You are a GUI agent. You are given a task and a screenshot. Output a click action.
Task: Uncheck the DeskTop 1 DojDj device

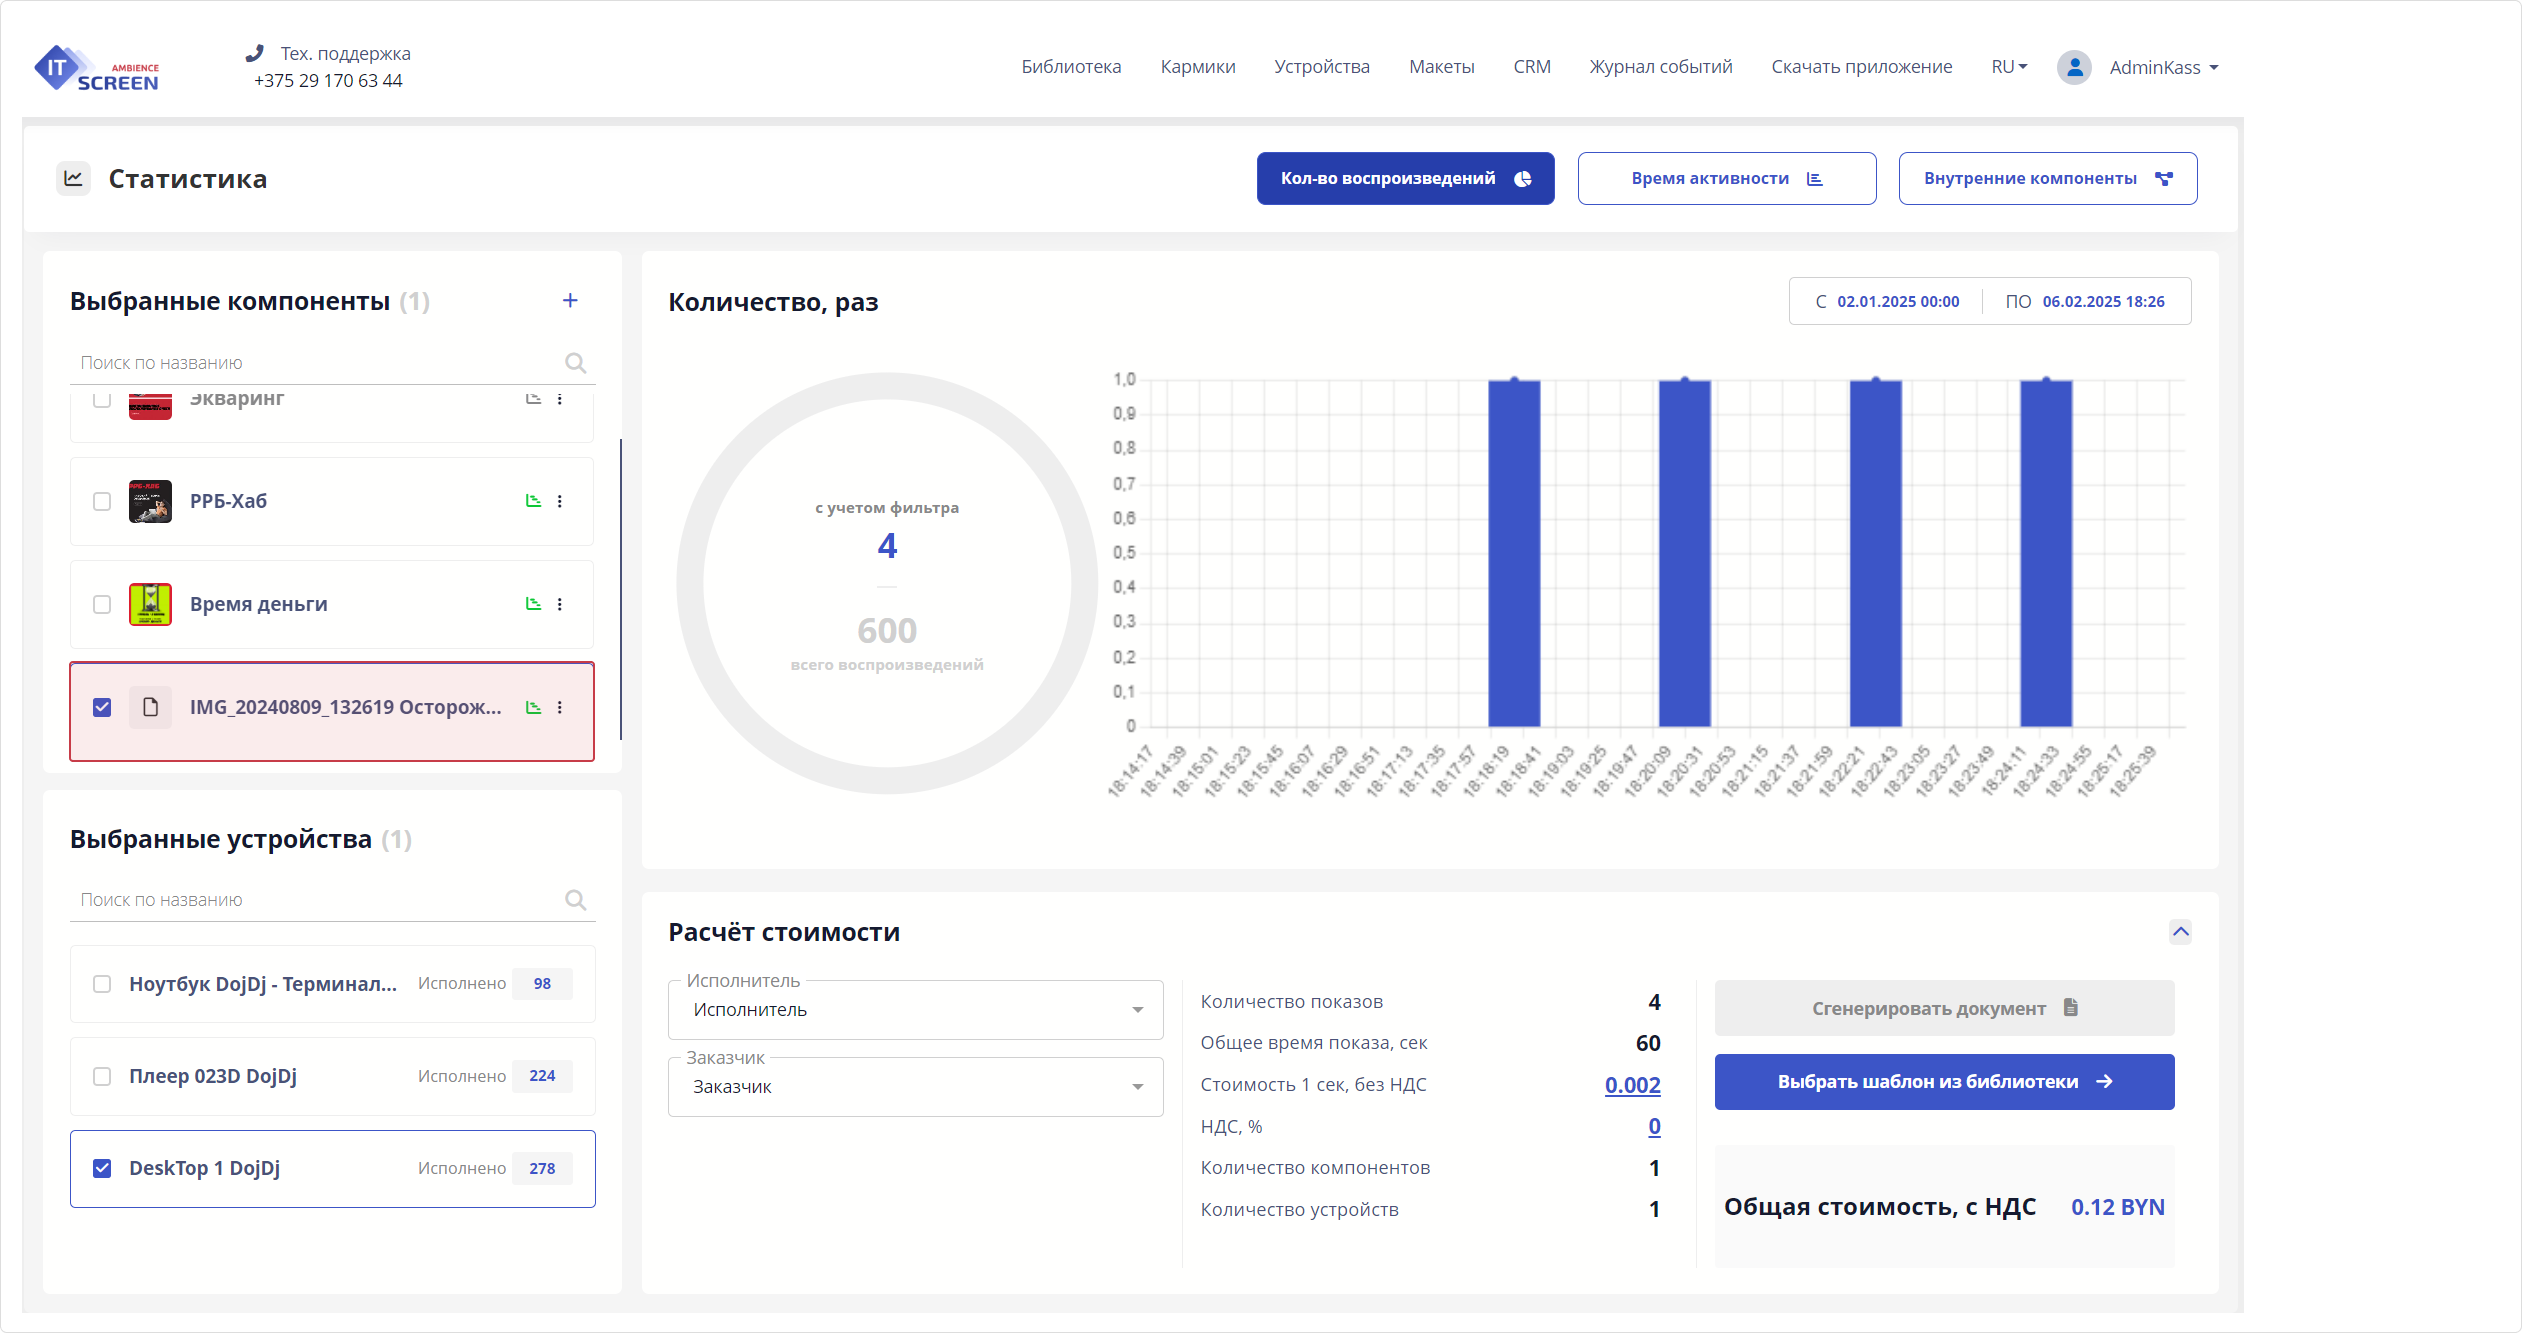[x=102, y=1168]
